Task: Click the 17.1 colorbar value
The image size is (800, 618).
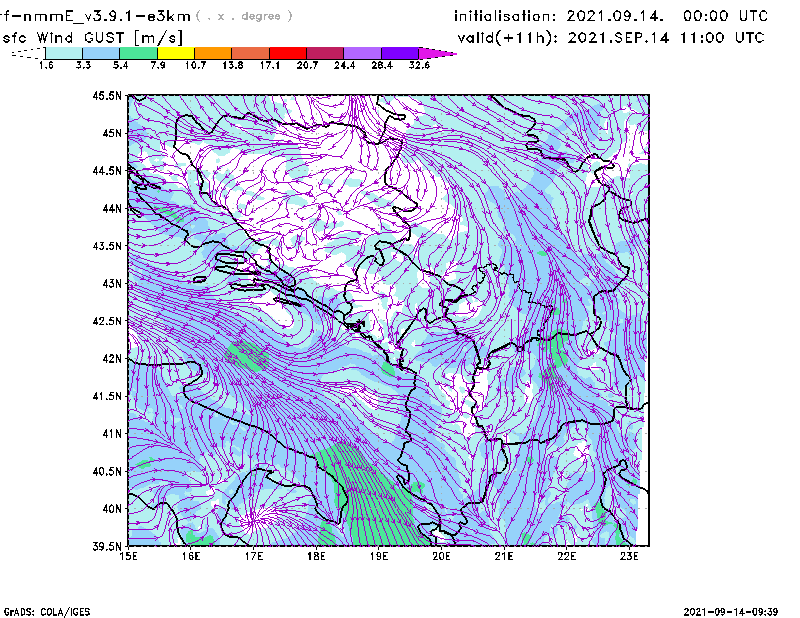Action: 270,65
